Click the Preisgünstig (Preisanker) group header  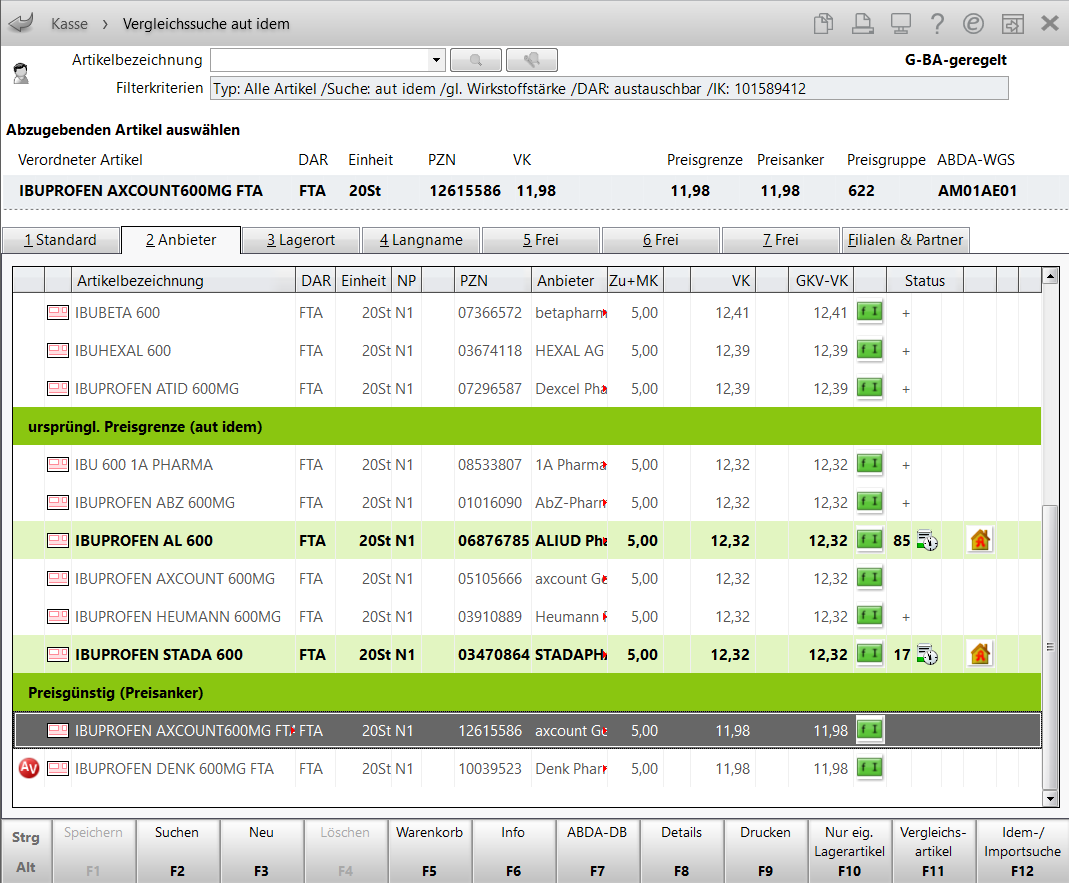click(526, 693)
